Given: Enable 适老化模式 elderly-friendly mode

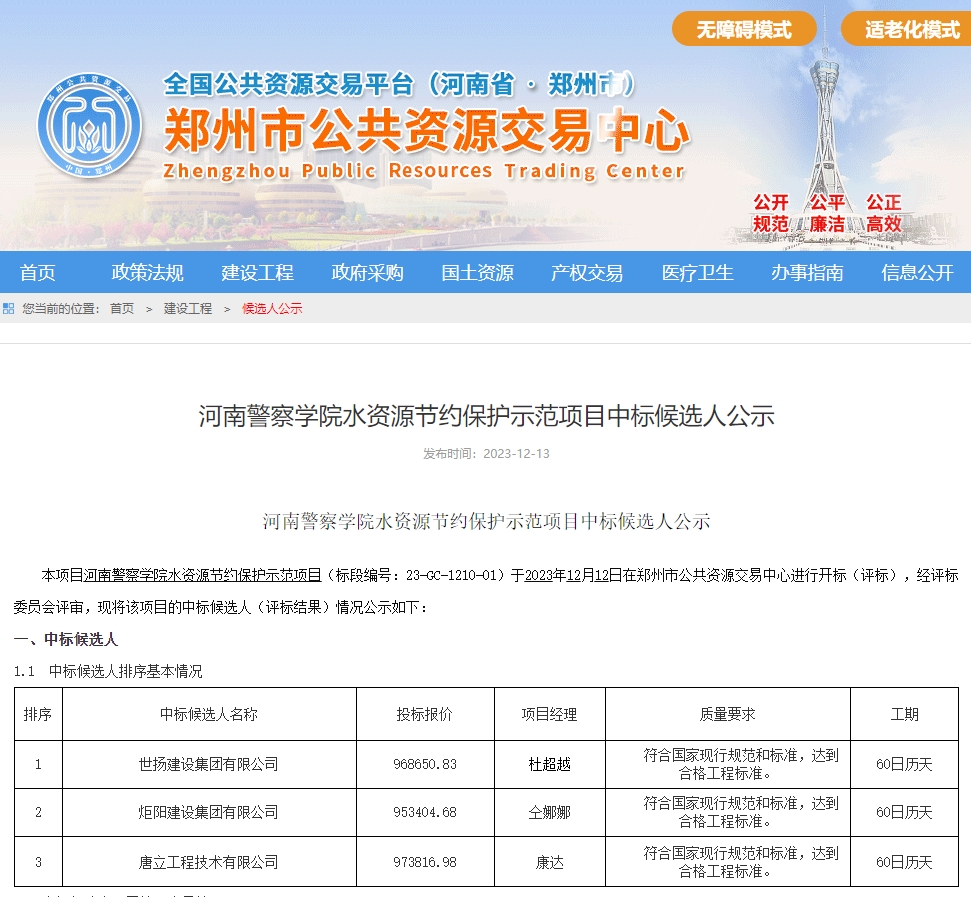Looking at the screenshot, I should tap(905, 29).
